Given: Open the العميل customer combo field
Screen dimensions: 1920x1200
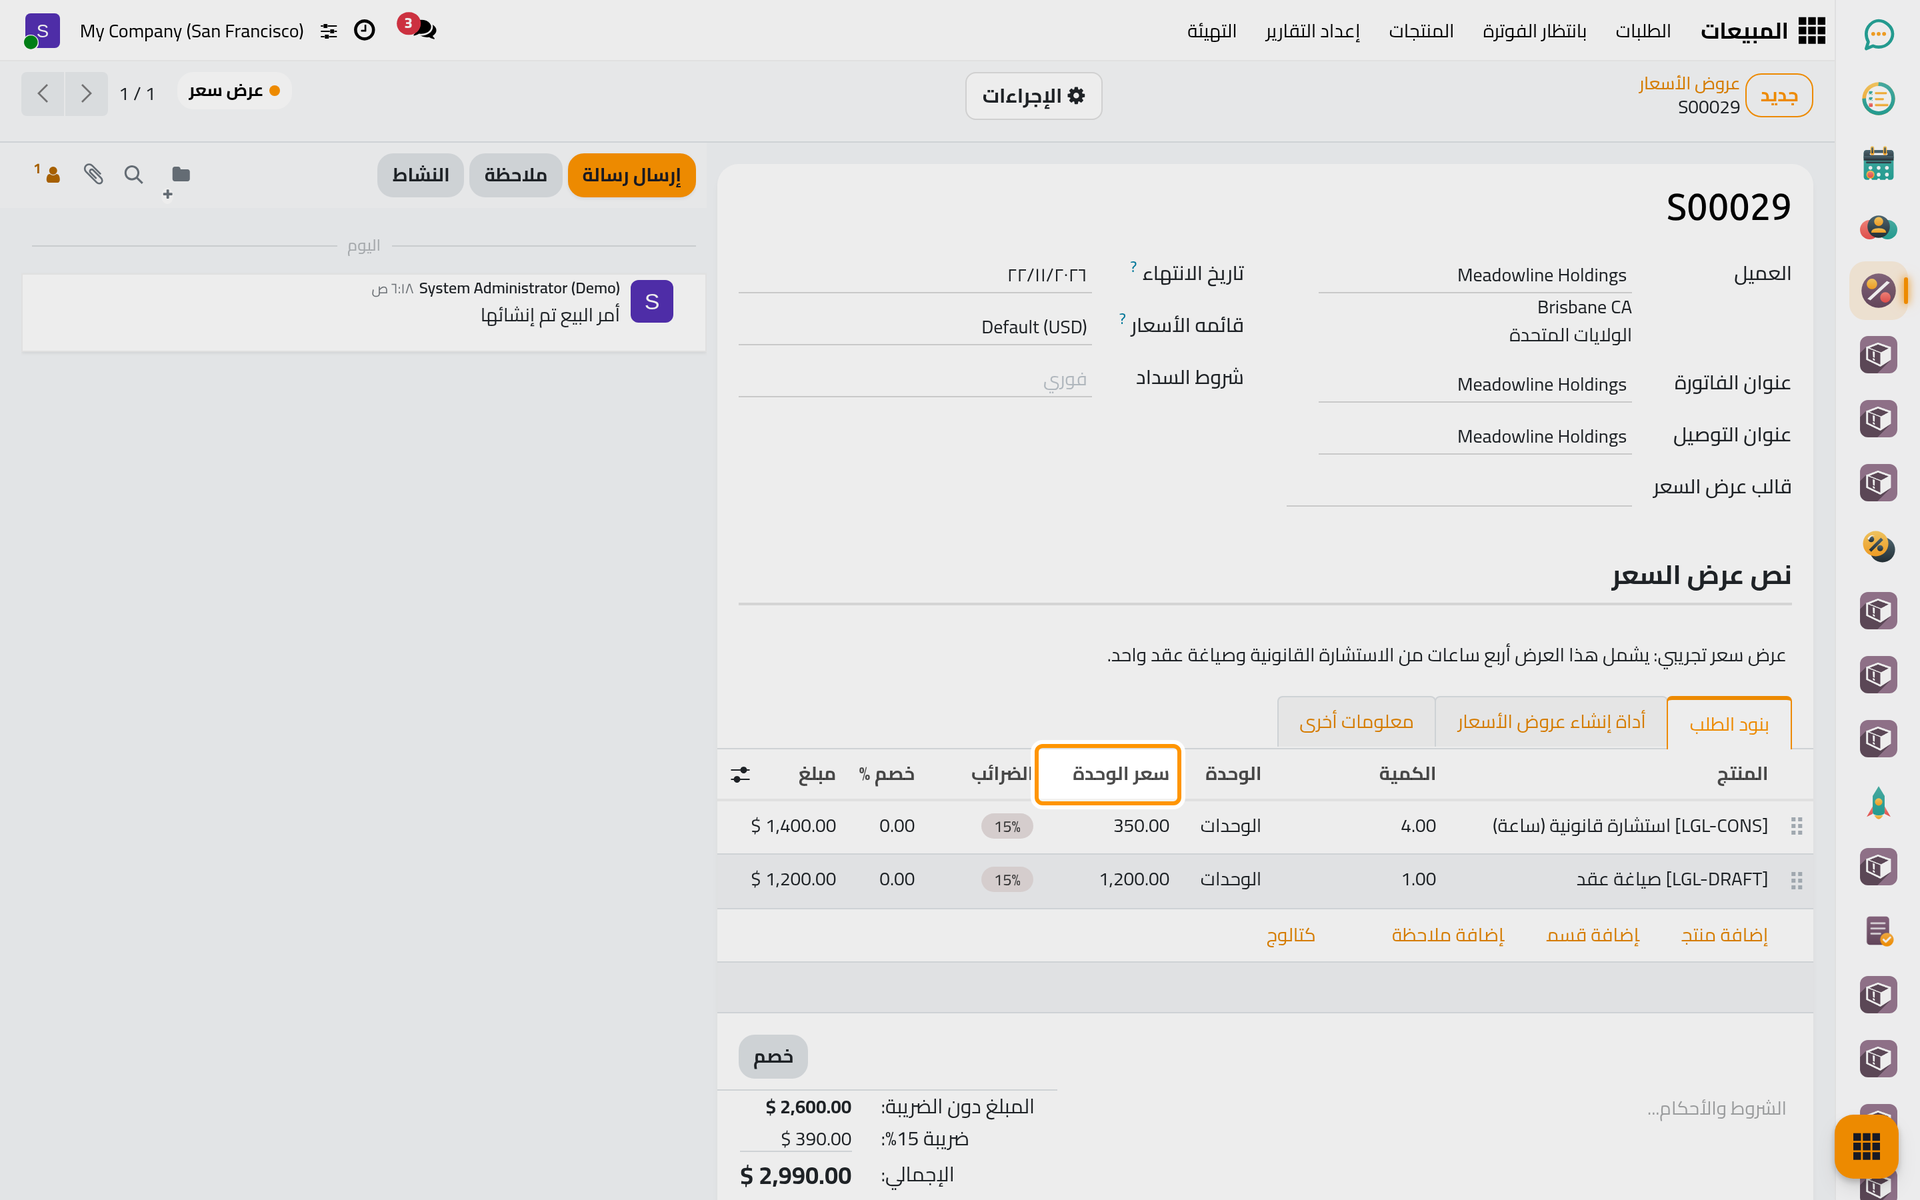Looking at the screenshot, I should 1475,275.
